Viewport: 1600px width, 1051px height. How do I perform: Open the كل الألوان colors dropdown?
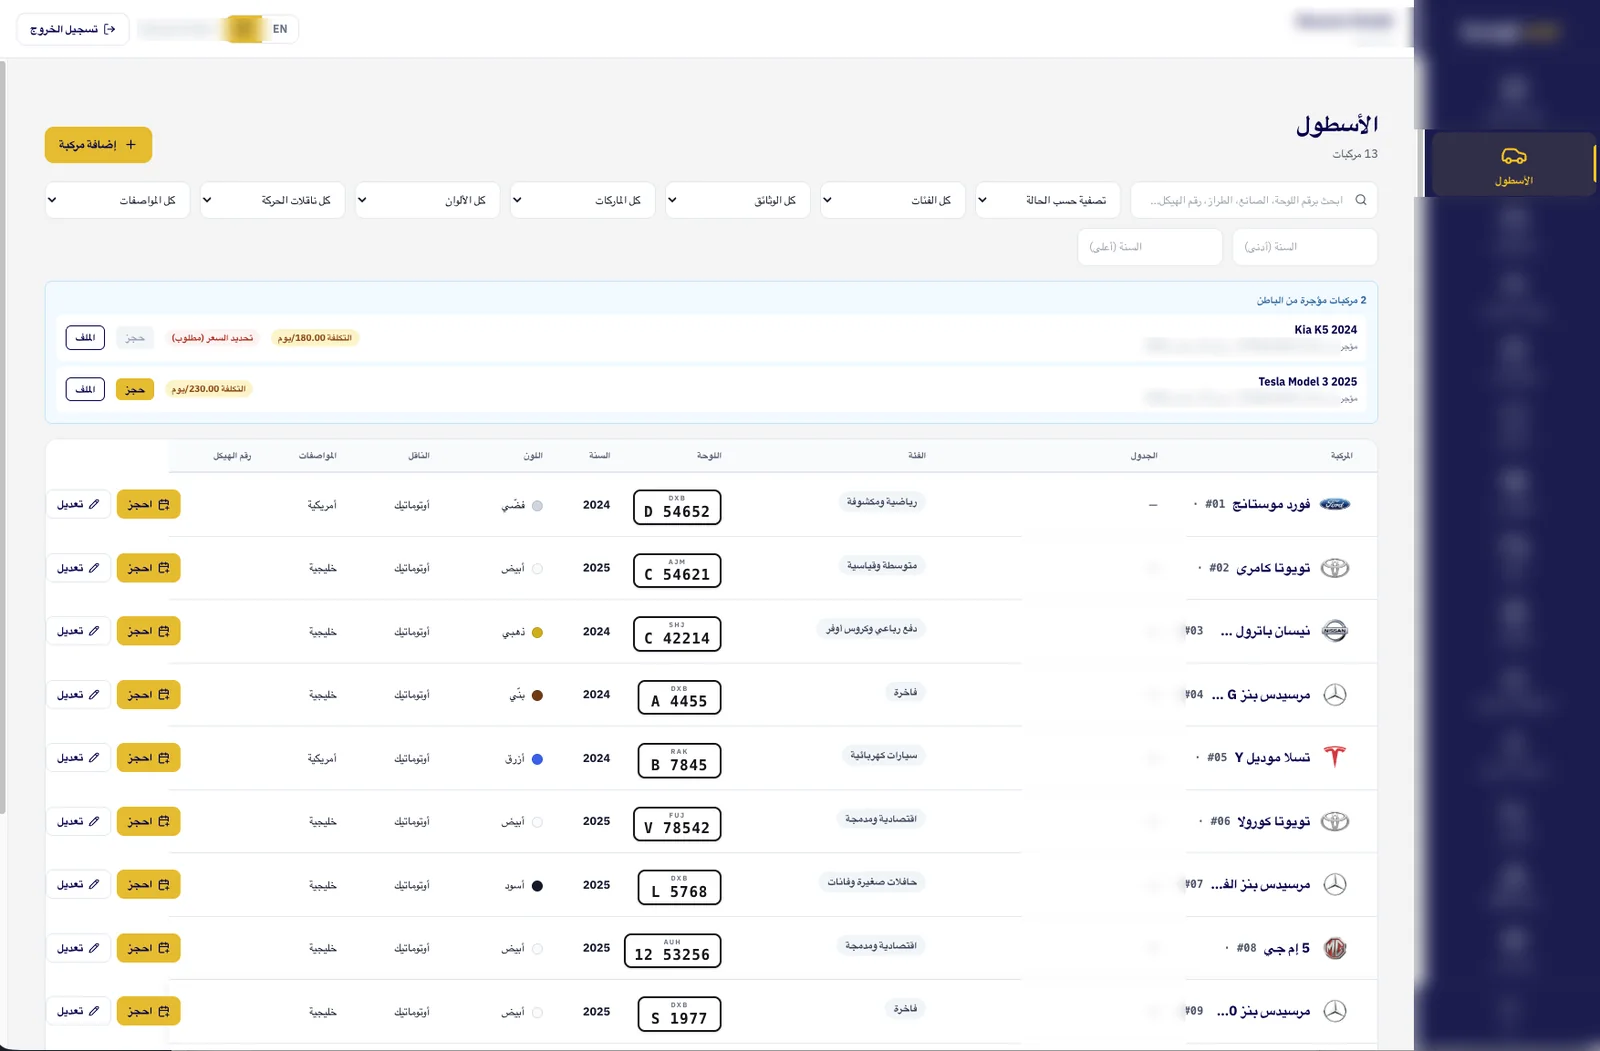tap(427, 200)
